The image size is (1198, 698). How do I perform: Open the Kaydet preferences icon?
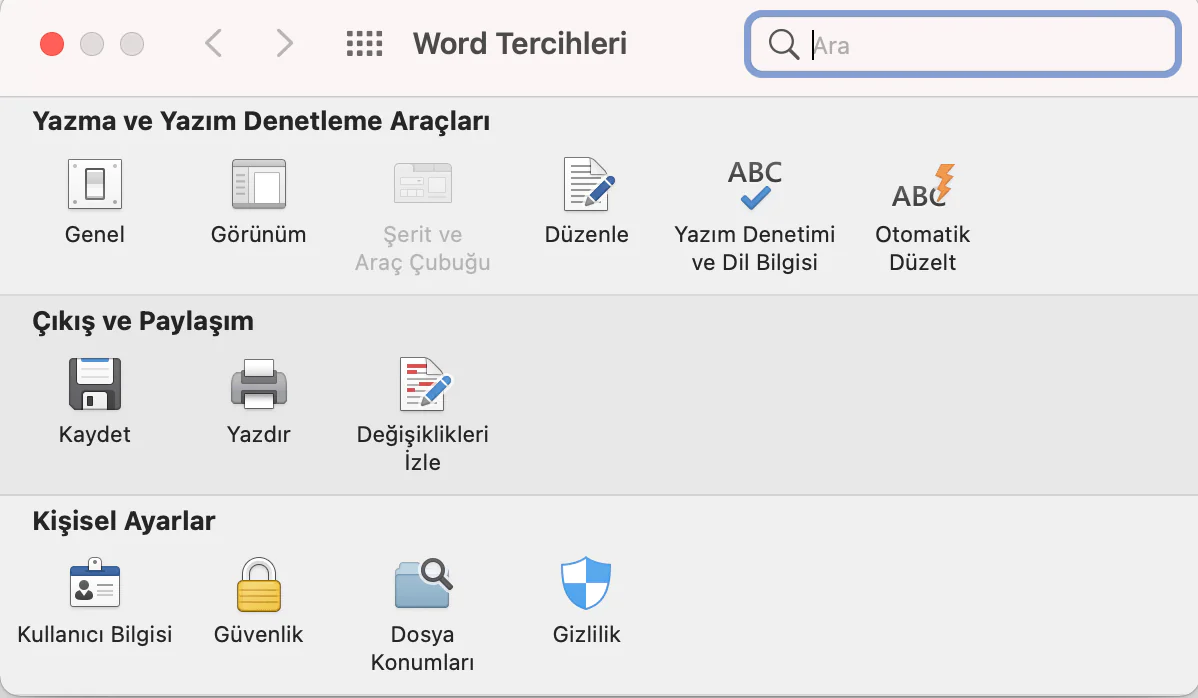[95, 385]
